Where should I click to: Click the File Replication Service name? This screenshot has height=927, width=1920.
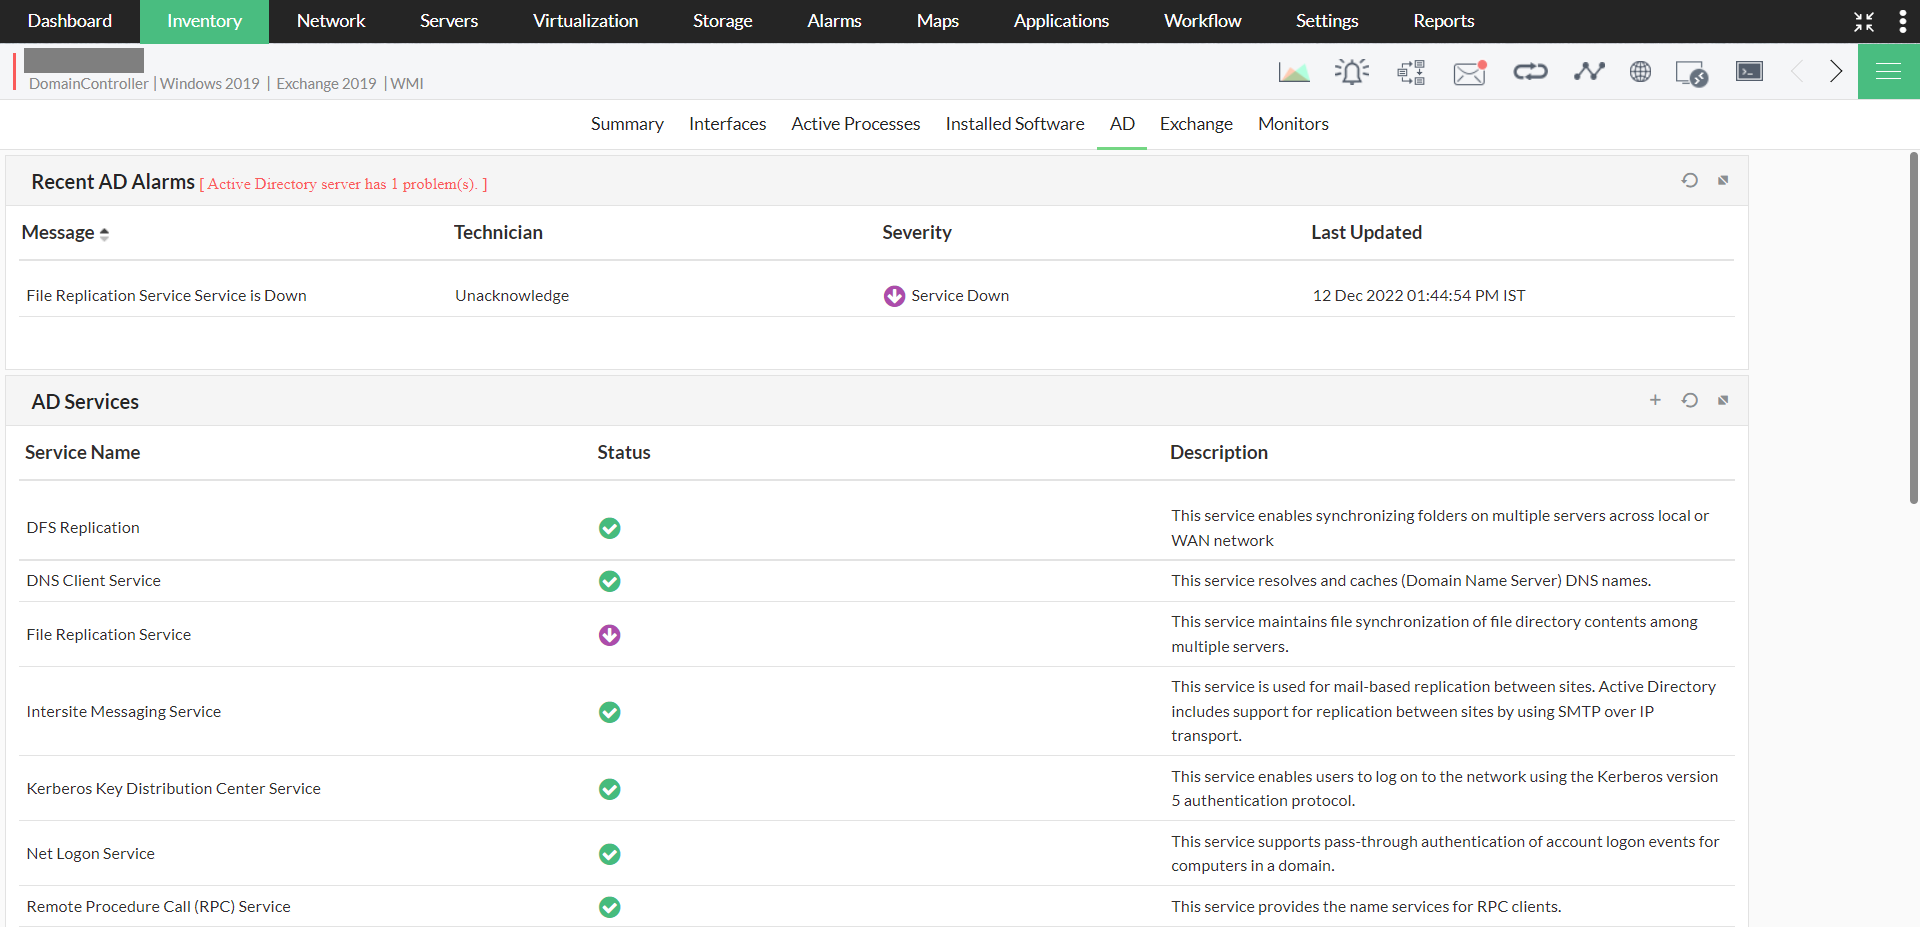click(108, 635)
